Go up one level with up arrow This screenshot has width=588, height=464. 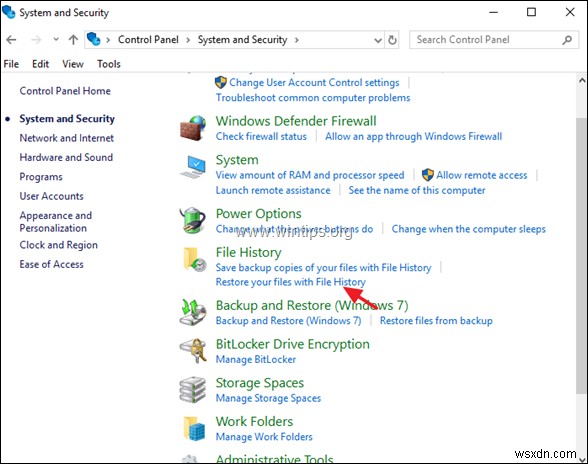tap(74, 40)
